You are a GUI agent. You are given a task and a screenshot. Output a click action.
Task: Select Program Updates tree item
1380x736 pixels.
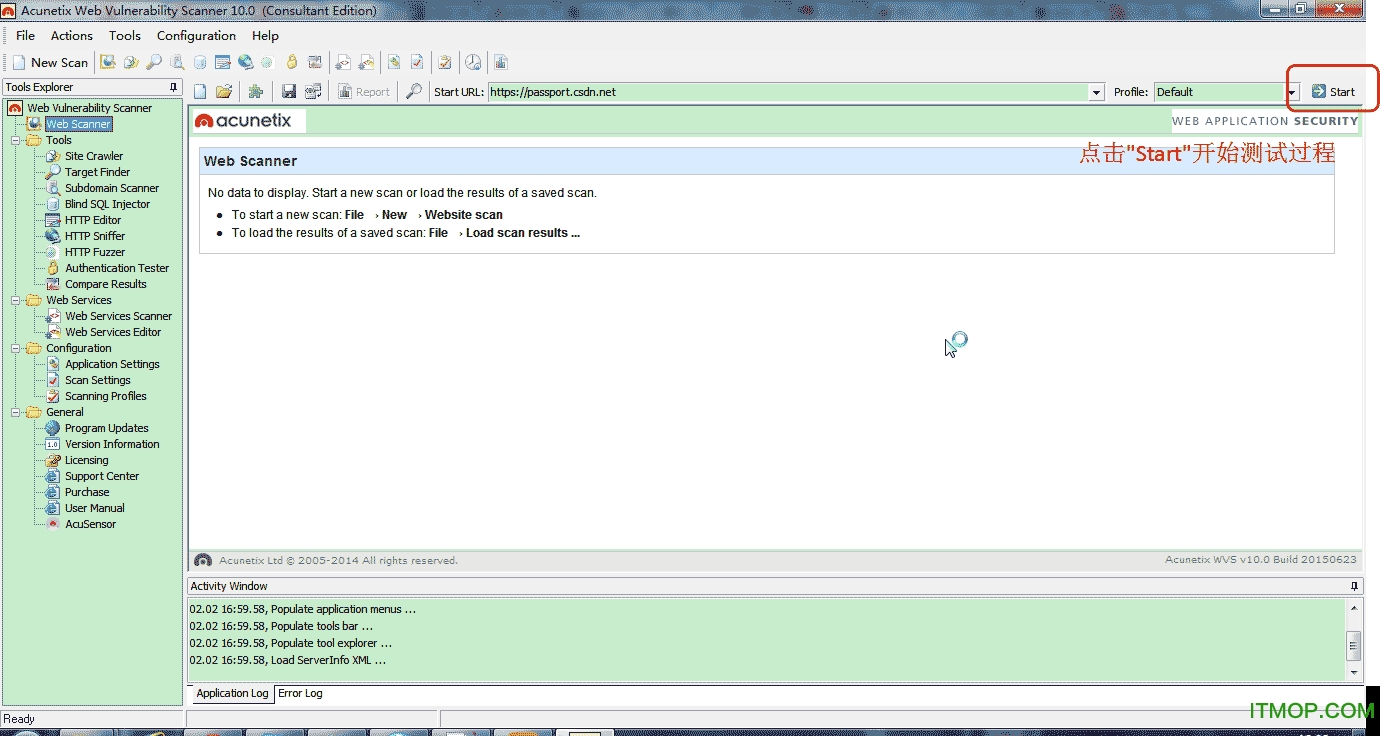(106, 428)
